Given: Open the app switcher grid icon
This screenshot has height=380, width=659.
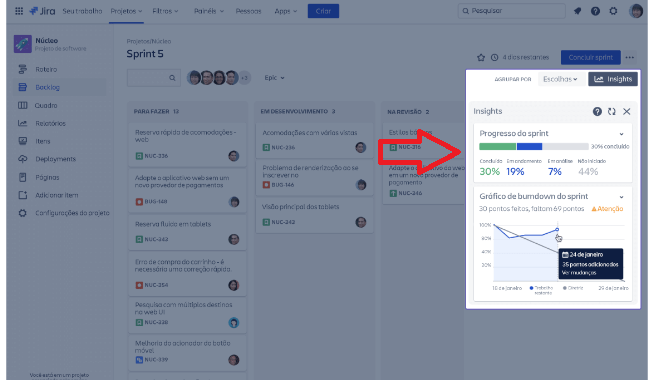Looking at the screenshot, I should coord(19,11).
